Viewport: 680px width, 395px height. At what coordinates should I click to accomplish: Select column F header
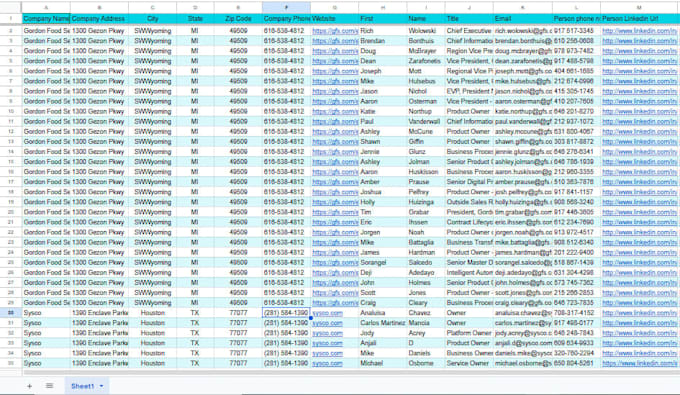tap(286, 7)
